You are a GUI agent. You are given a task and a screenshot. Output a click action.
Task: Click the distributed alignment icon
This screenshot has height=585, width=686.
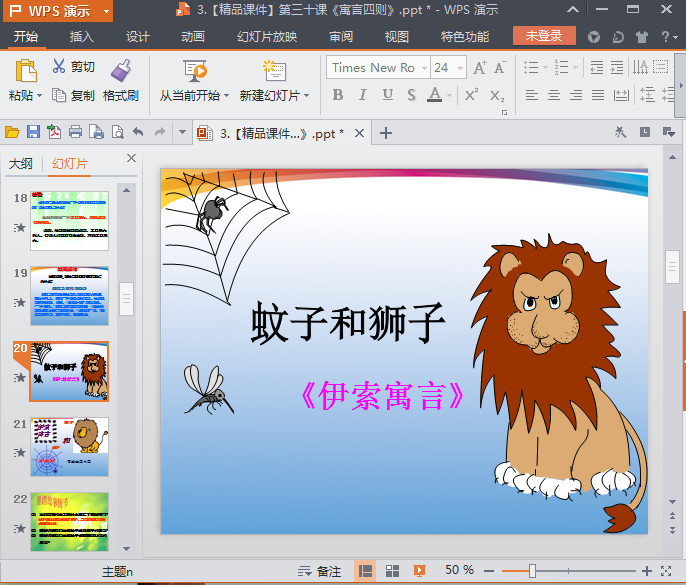[621, 95]
